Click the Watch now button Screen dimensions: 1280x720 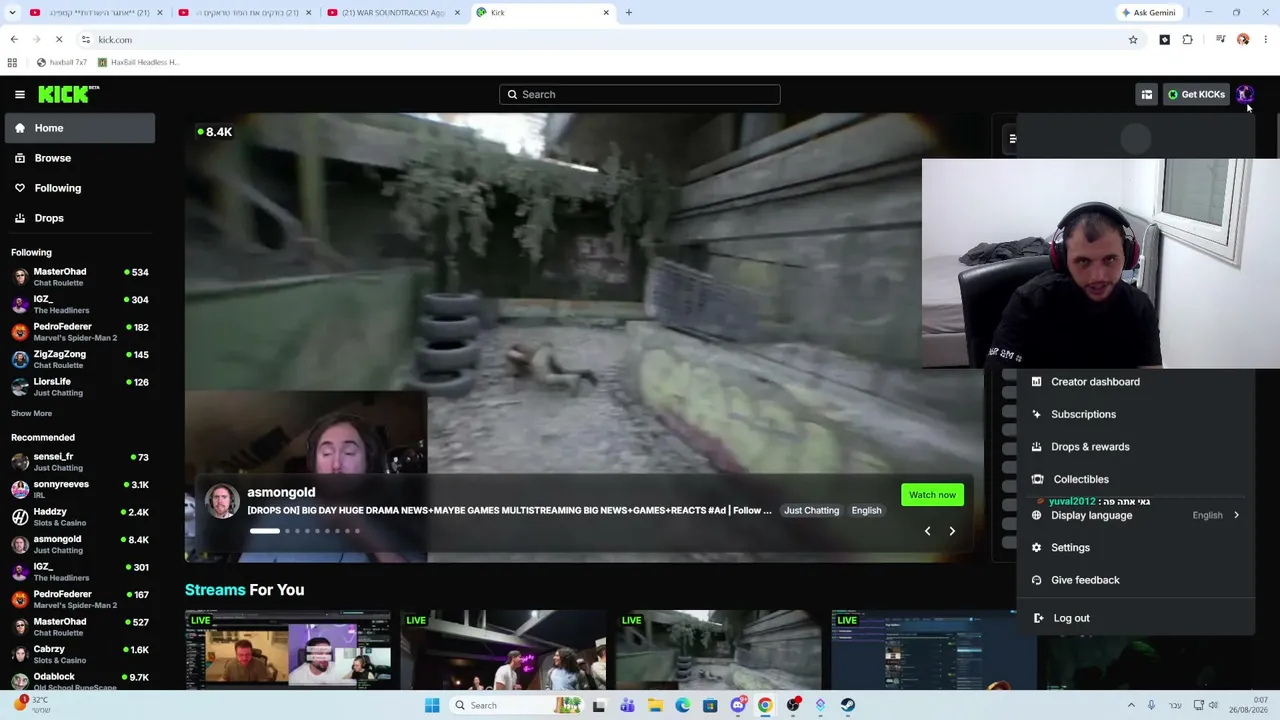(932, 495)
